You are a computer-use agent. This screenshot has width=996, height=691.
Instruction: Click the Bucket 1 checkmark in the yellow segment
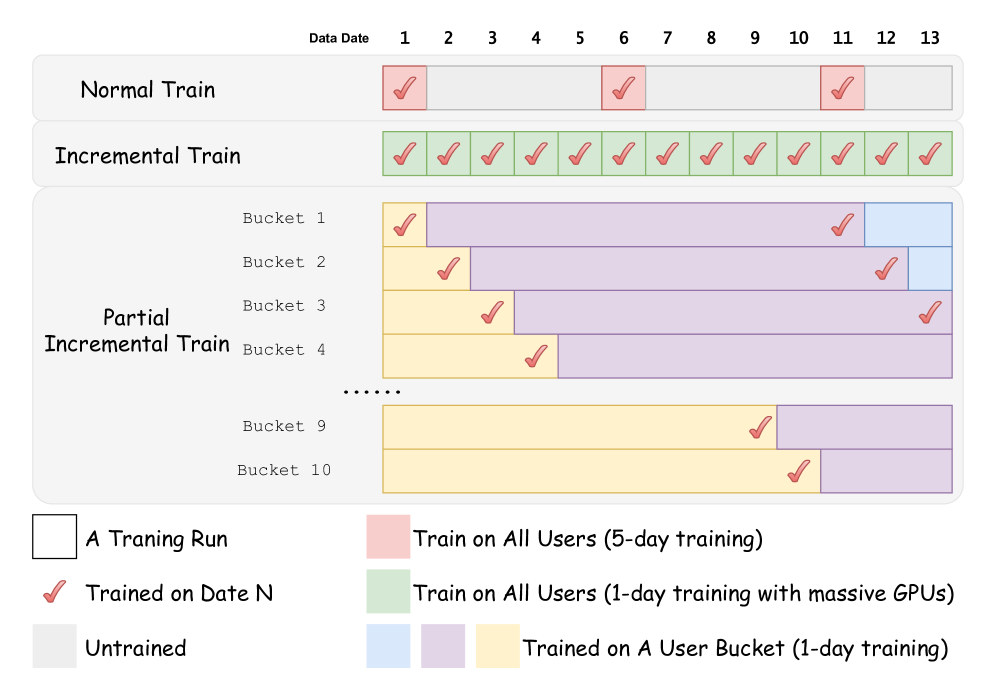pos(404,225)
